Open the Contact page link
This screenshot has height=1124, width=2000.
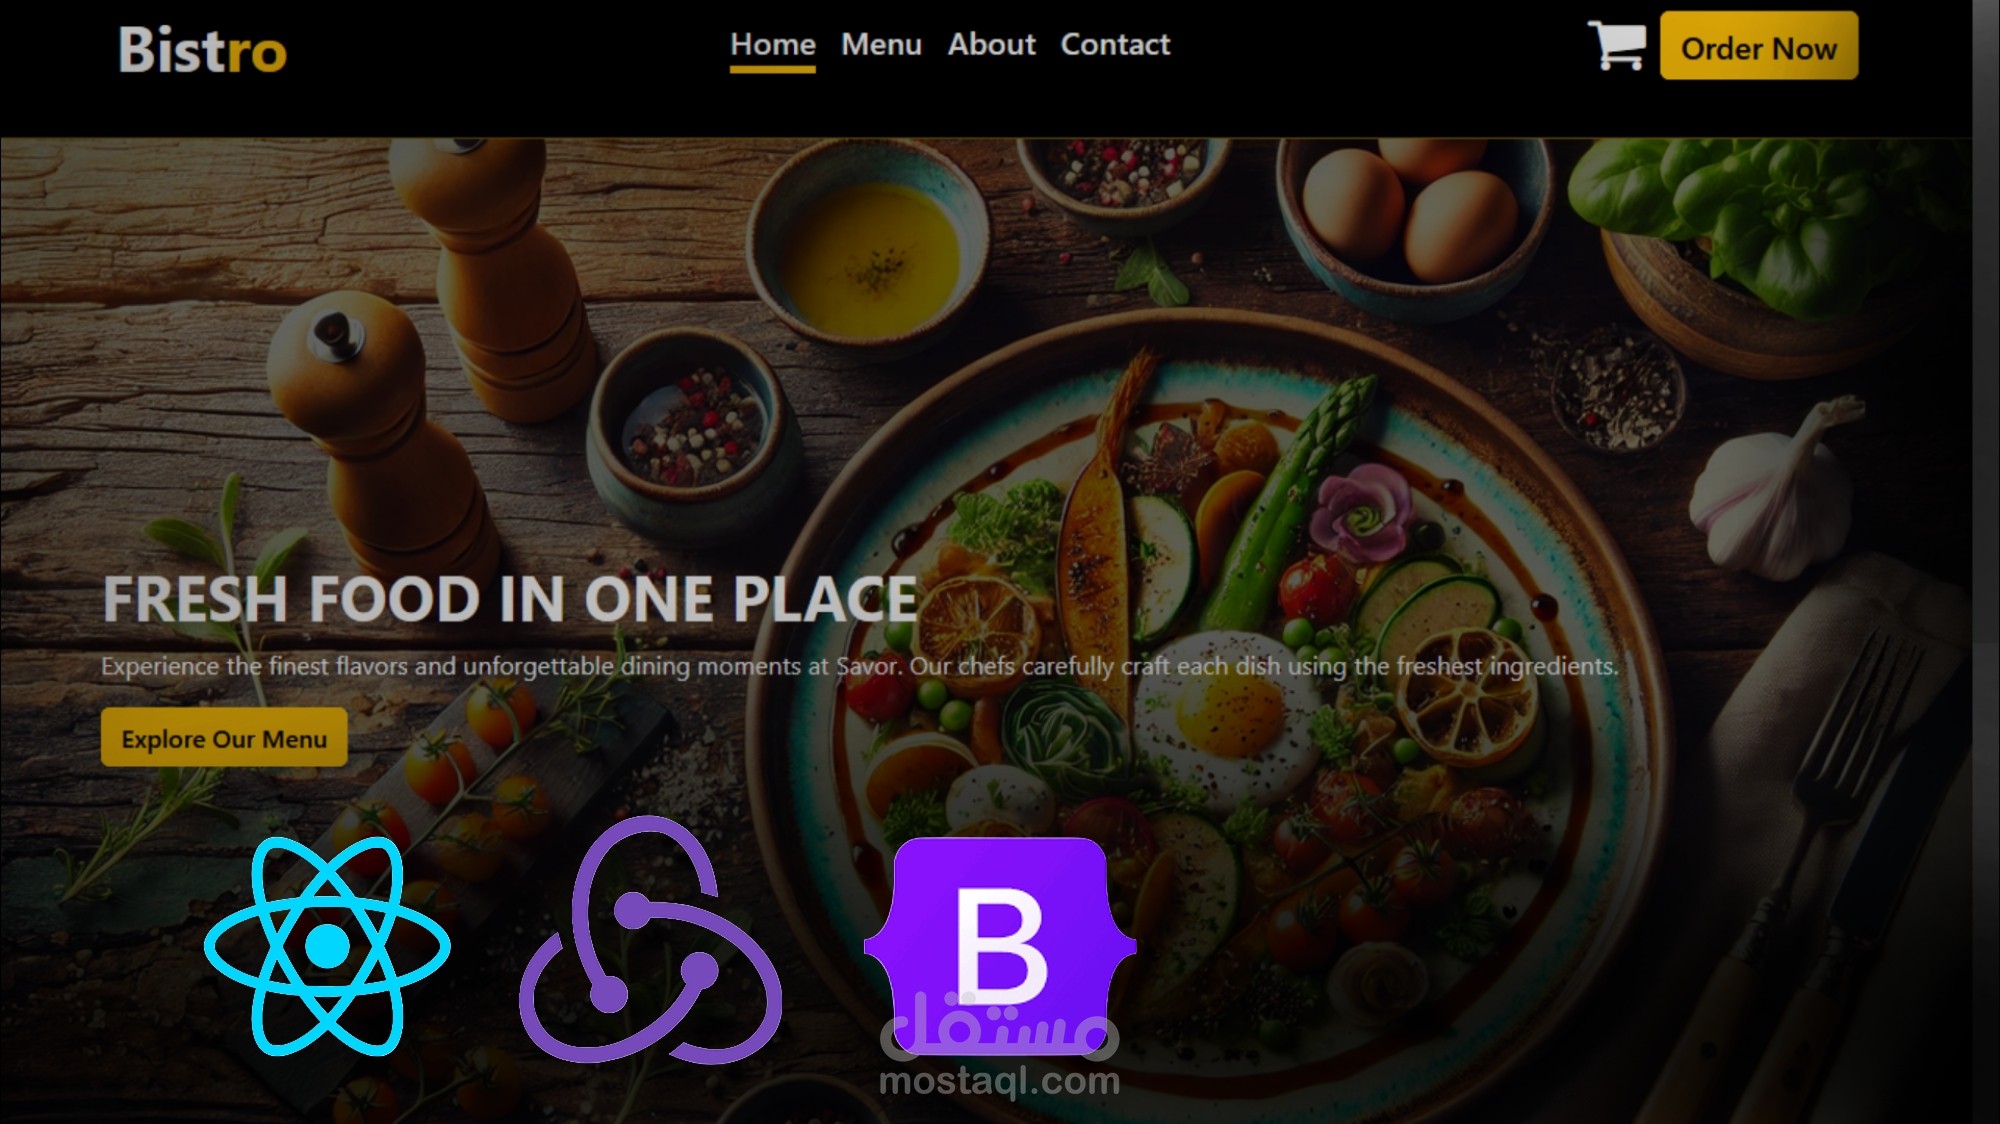coord(1115,45)
